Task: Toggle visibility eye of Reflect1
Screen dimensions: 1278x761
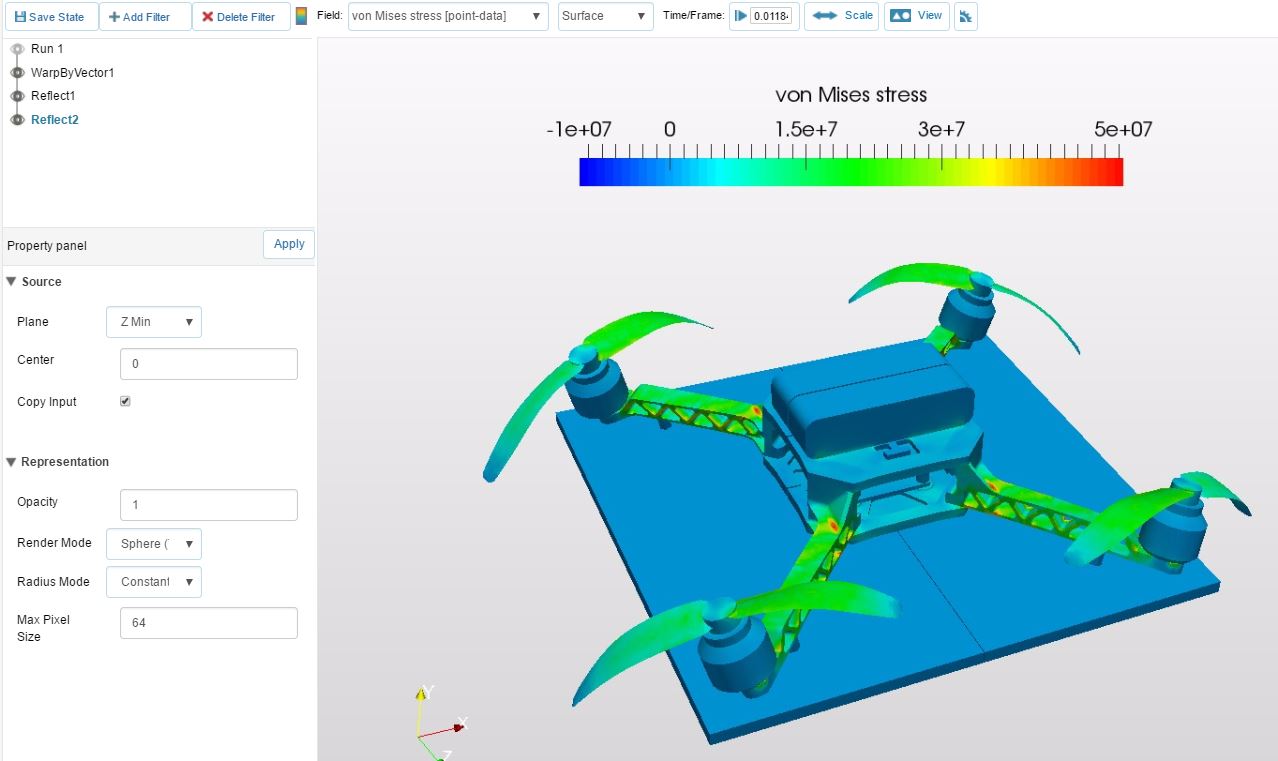Action: click(17, 96)
